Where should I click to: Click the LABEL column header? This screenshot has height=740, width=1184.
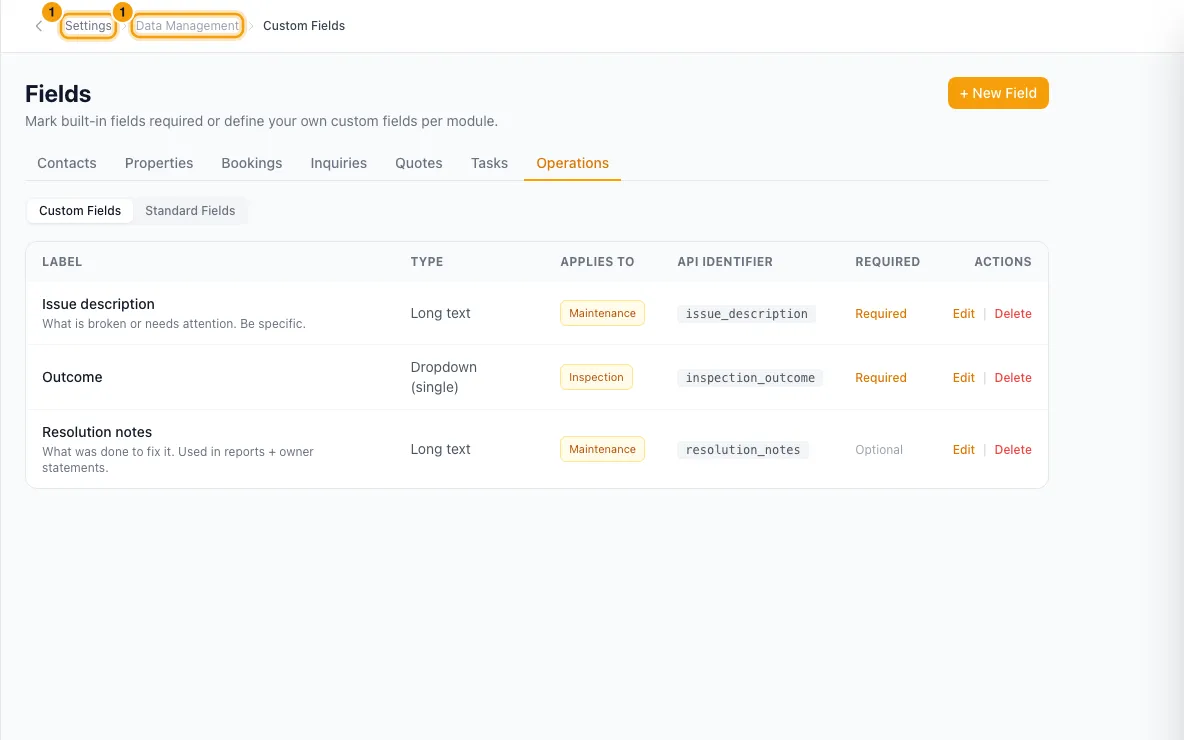62,262
